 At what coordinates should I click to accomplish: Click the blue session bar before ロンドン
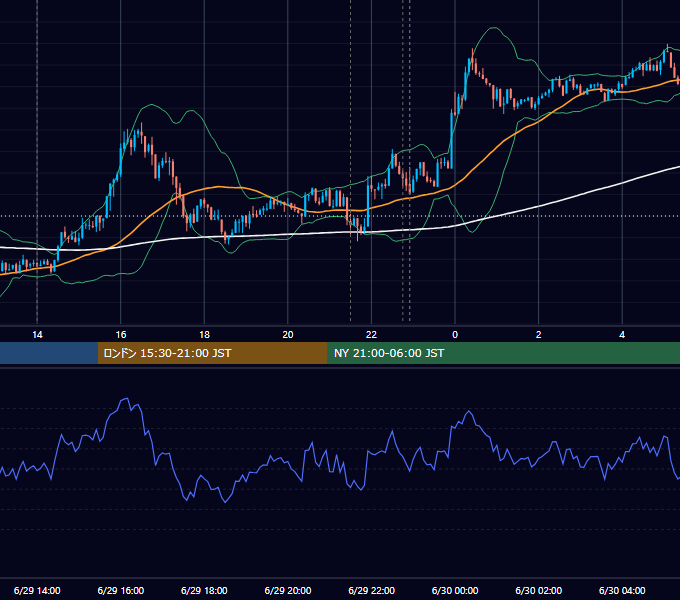pos(49,353)
